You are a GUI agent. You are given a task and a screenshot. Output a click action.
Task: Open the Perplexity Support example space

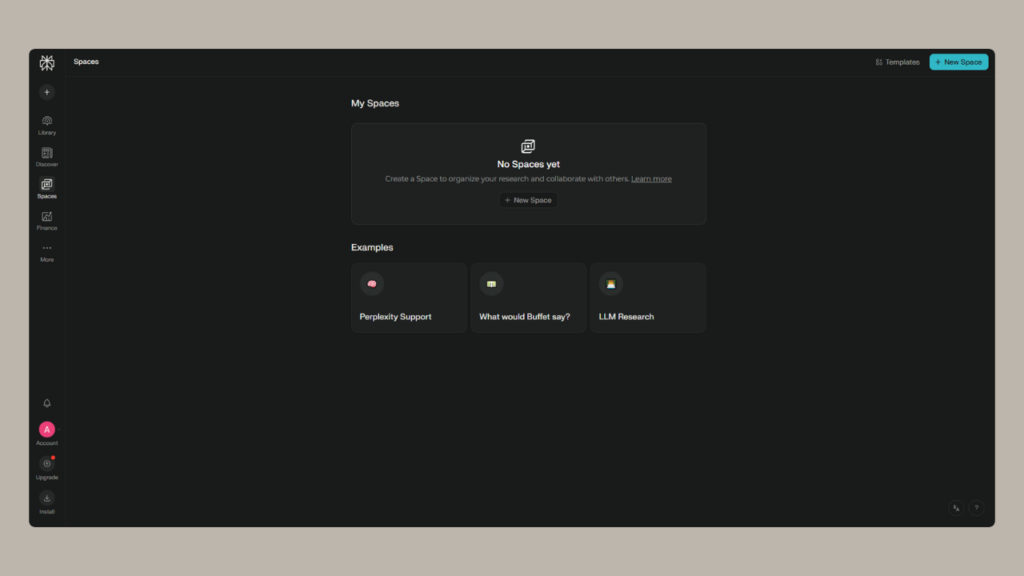(x=408, y=297)
